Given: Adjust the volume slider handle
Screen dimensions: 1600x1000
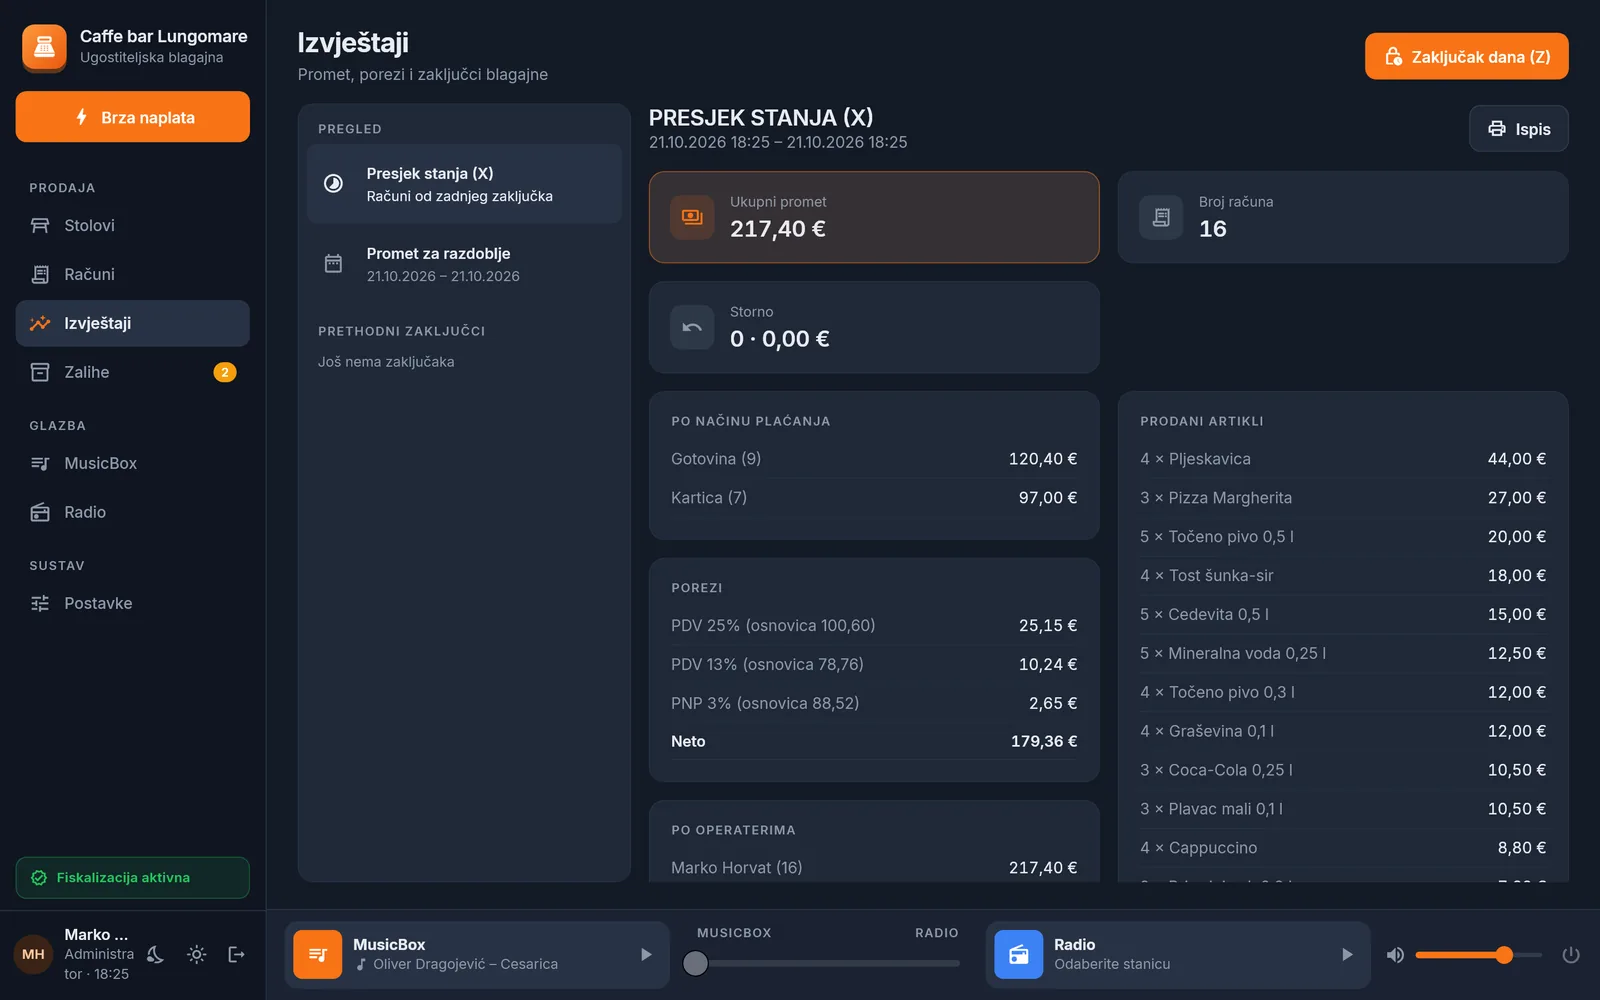Looking at the screenshot, I should (1504, 955).
